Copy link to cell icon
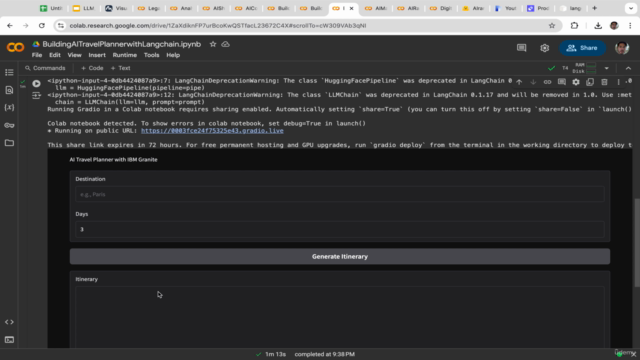640x360 pixels. (x=547, y=82)
